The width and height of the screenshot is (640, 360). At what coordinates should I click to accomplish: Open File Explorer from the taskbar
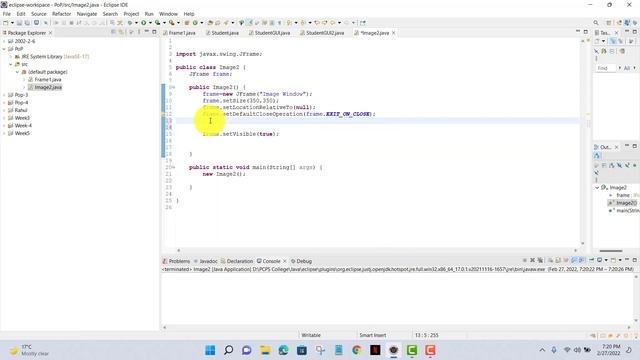265,350
